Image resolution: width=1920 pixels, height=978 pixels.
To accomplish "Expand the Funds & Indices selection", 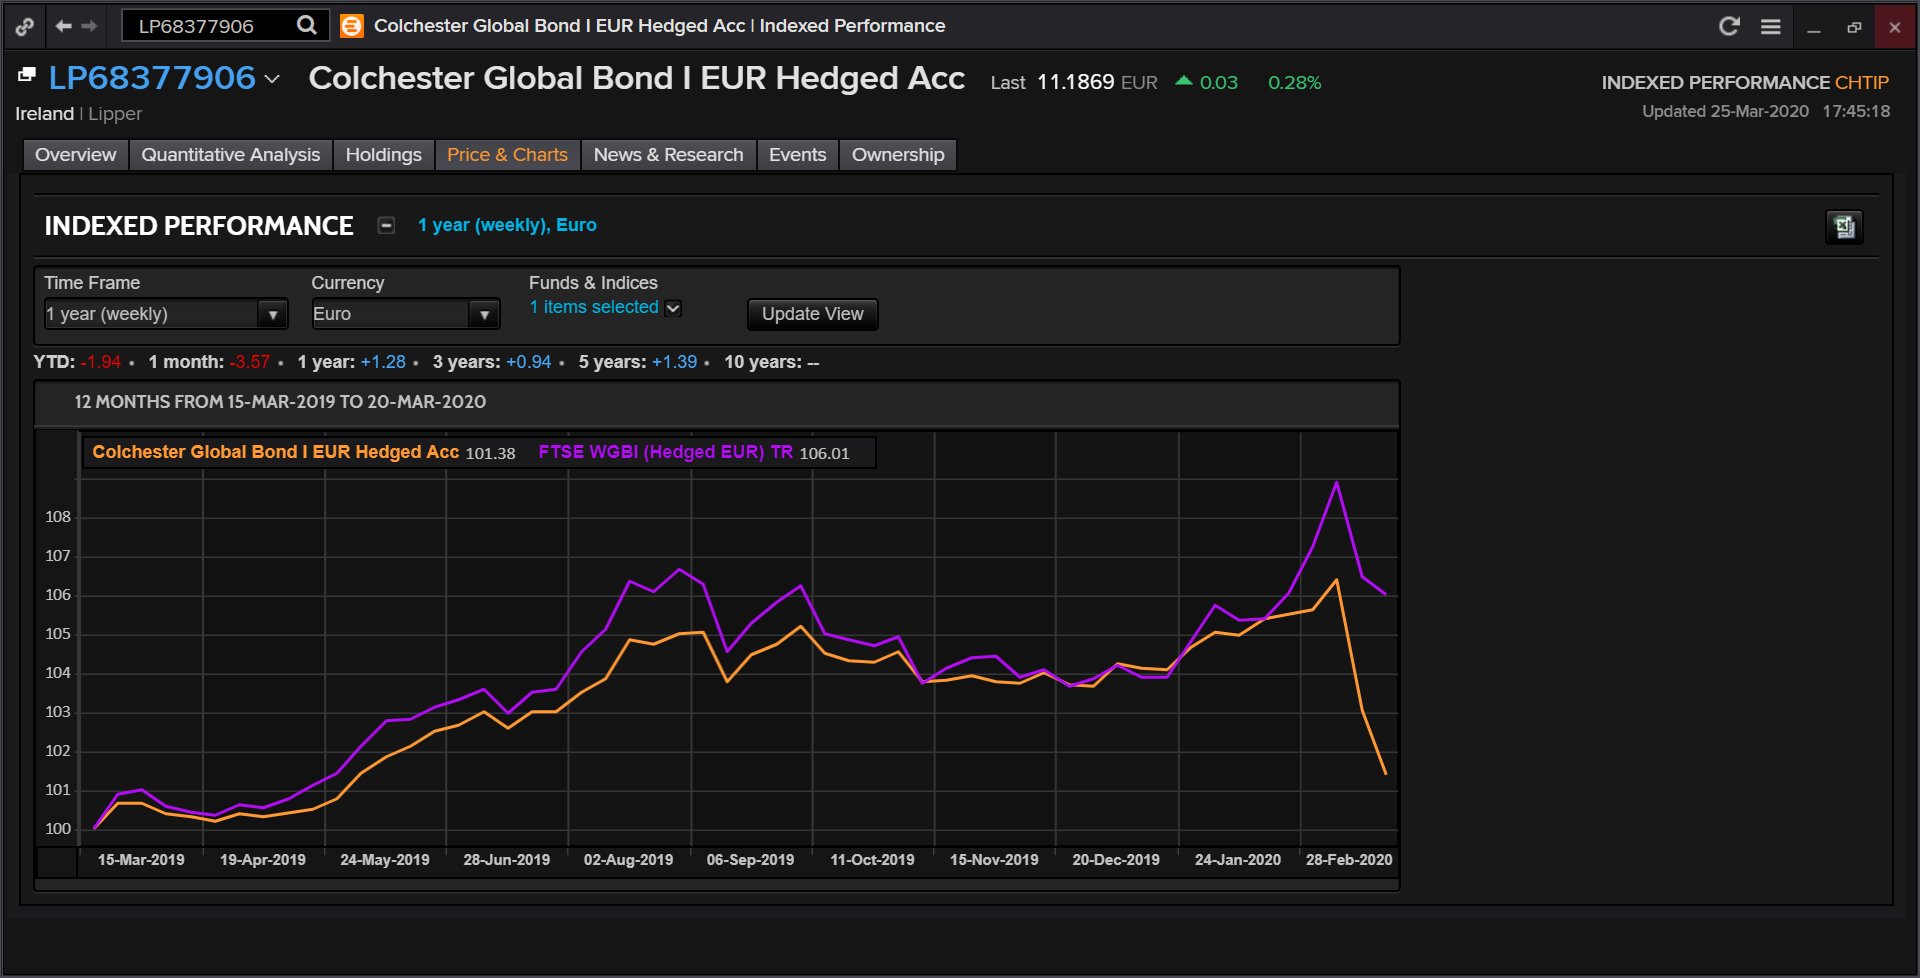I will pyautogui.click(x=673, y=308).
